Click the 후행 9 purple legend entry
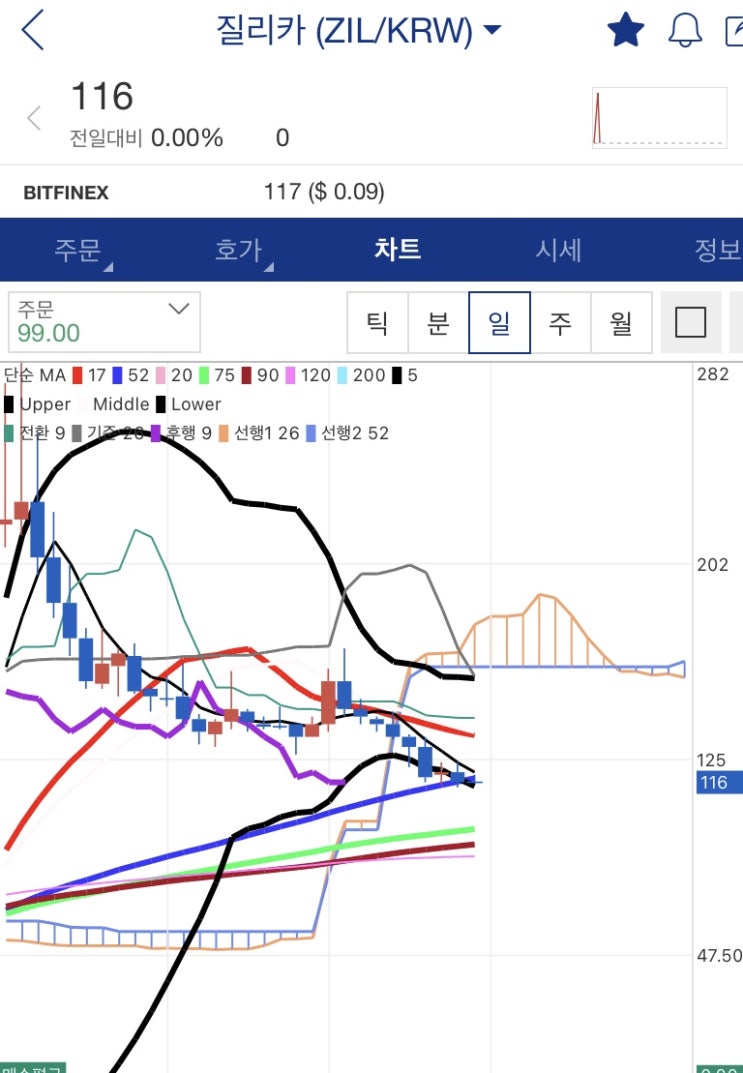Viewport: 743px width, 1073px height. click(181, 432)
